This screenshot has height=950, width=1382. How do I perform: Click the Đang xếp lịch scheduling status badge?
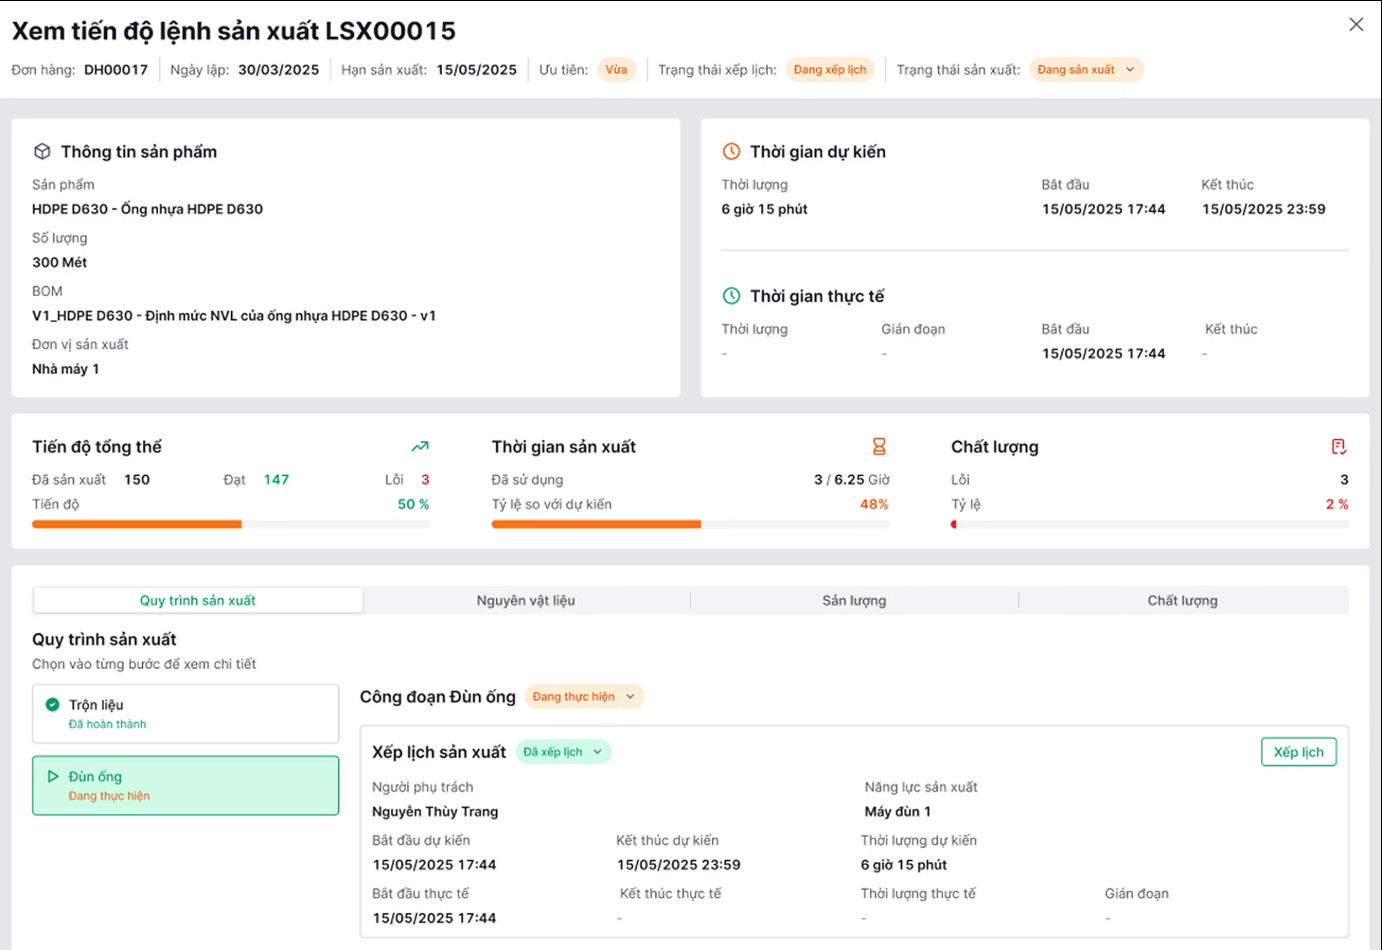[x=830, y=70]
